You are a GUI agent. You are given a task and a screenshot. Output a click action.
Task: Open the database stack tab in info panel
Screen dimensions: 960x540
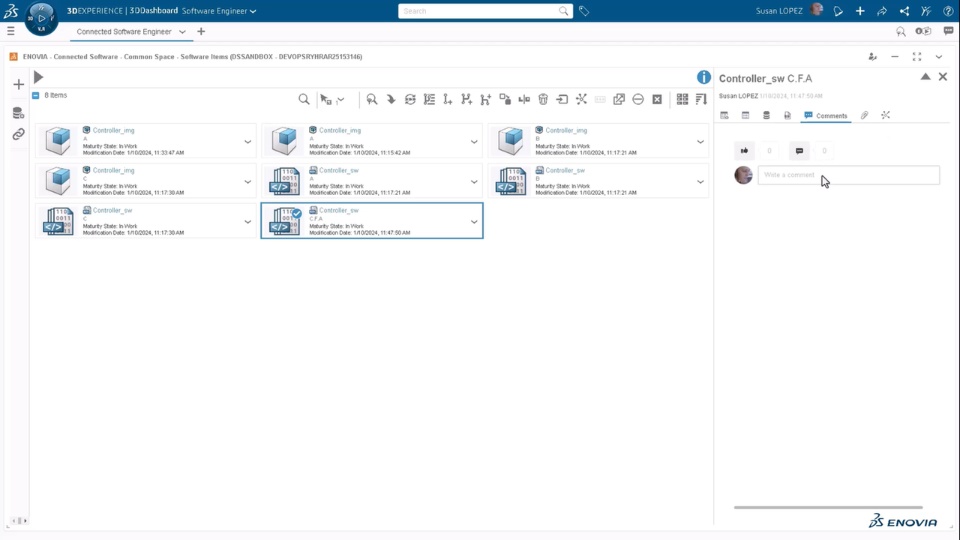[766, 115]
